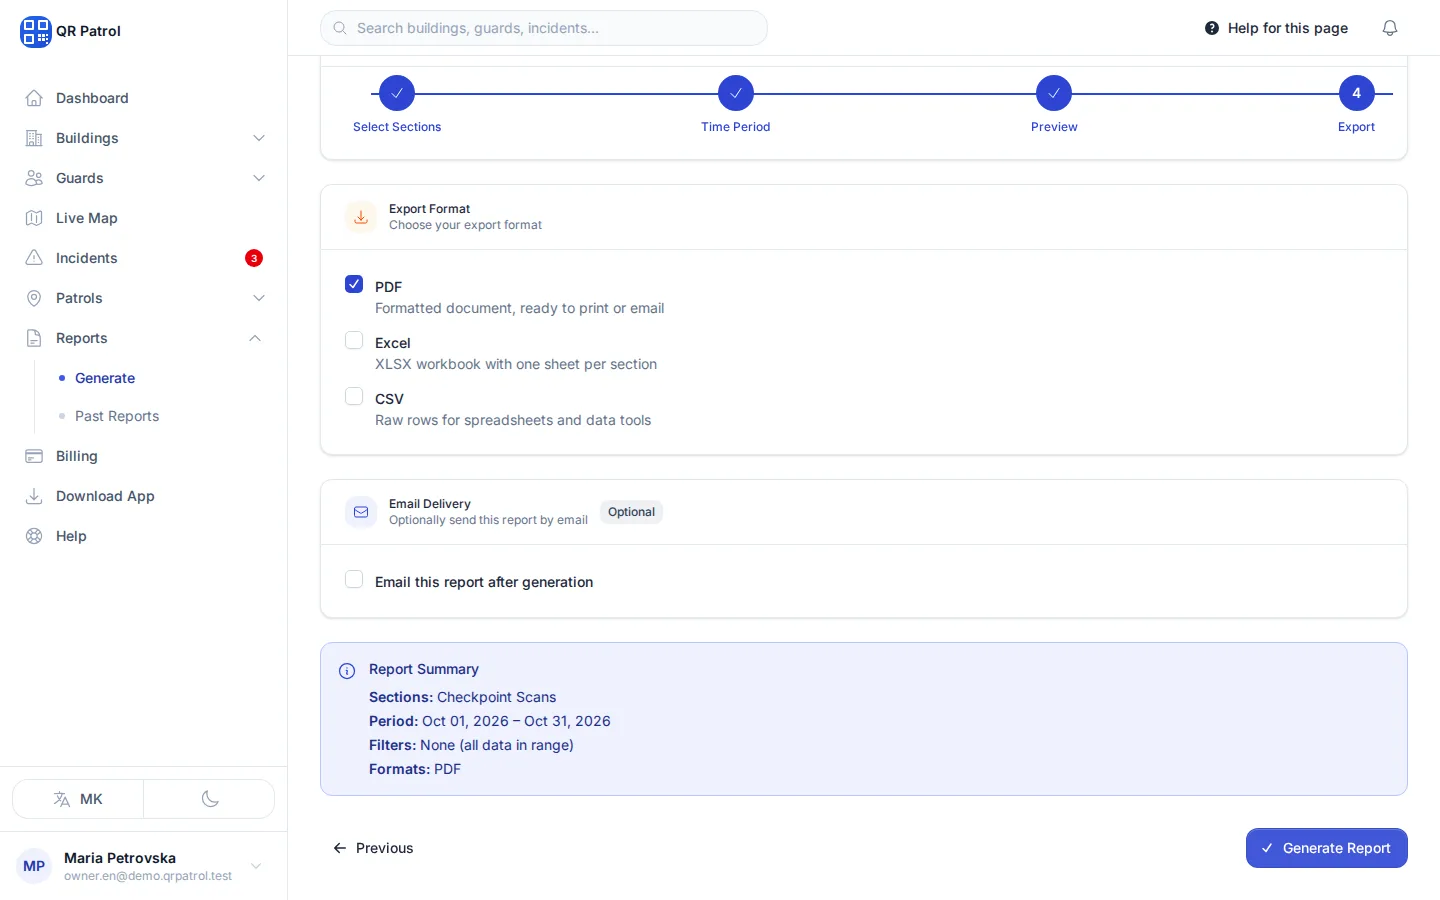1440x900 pixels.
Task: Click the Dashboard home icon
Action: pyautogui.click(x=34, y=98)
